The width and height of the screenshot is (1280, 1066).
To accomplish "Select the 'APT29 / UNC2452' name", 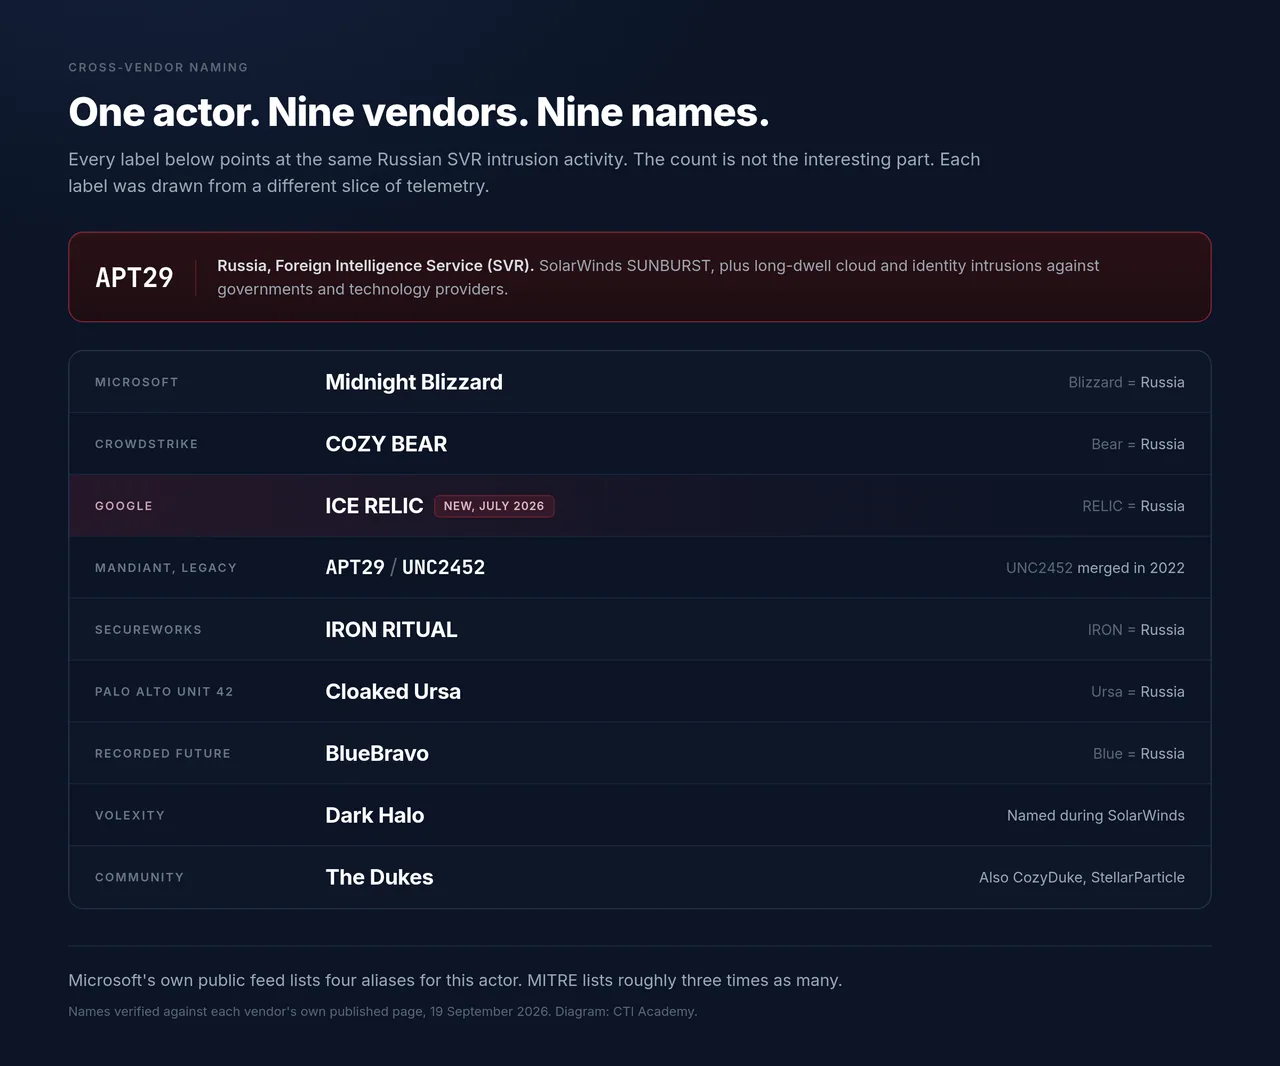I will pyautogui.click(x=405, y=568).
